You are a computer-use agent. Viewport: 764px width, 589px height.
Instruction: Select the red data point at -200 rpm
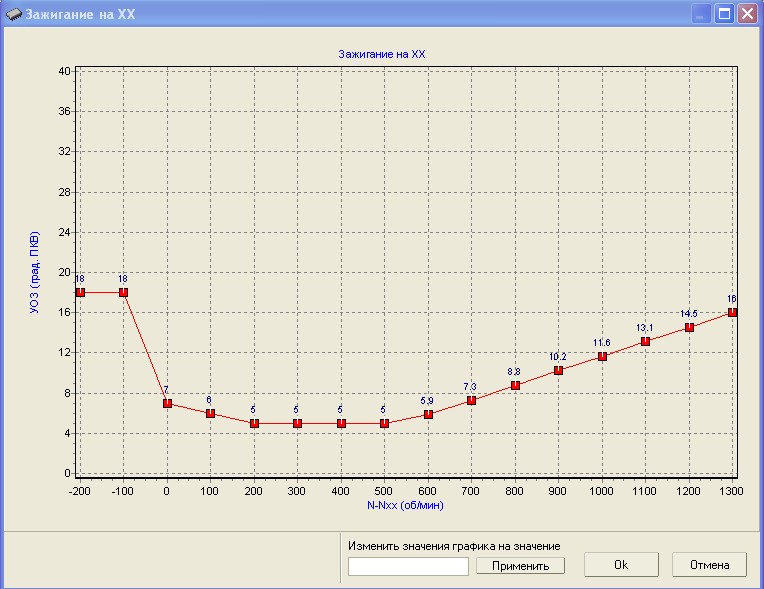coord(80,292)
